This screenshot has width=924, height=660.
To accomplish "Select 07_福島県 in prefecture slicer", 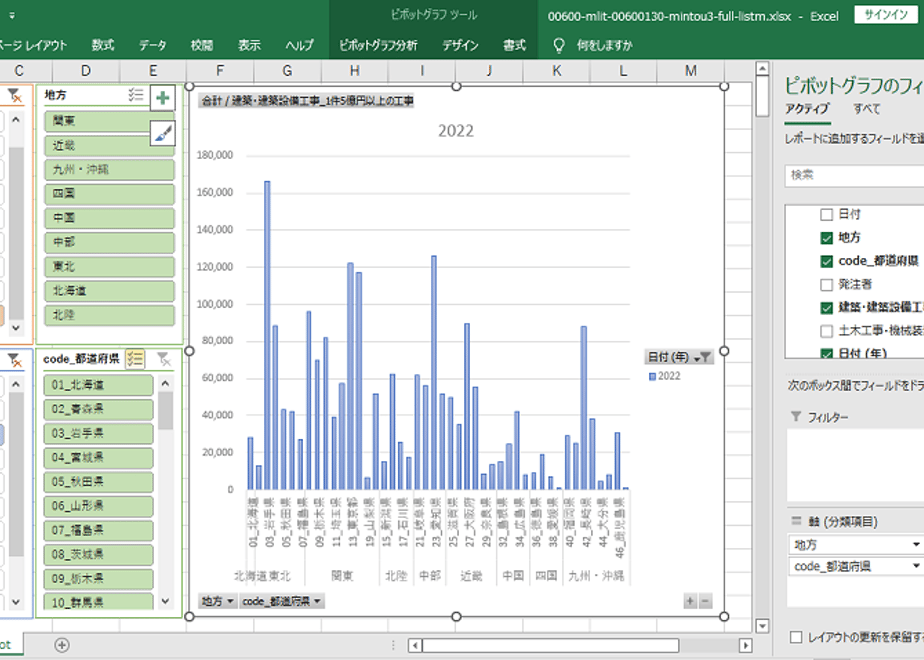I will coord(98,530).
